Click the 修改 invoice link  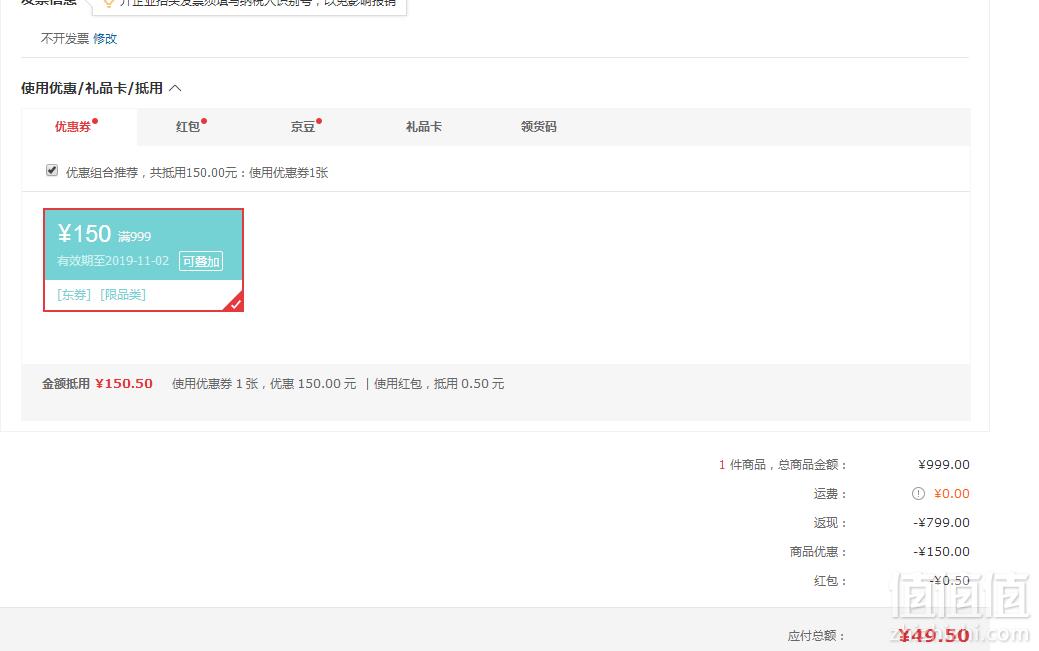105,38
